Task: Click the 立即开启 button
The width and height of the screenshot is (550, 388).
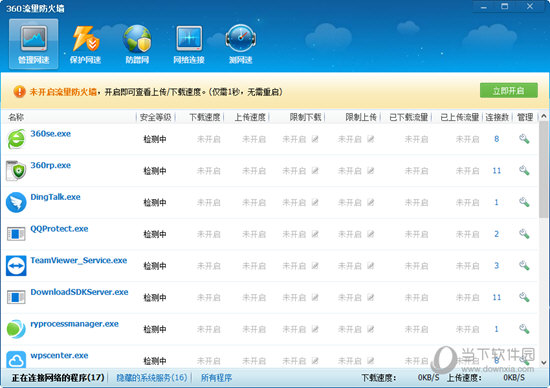Action: (509, 91)
